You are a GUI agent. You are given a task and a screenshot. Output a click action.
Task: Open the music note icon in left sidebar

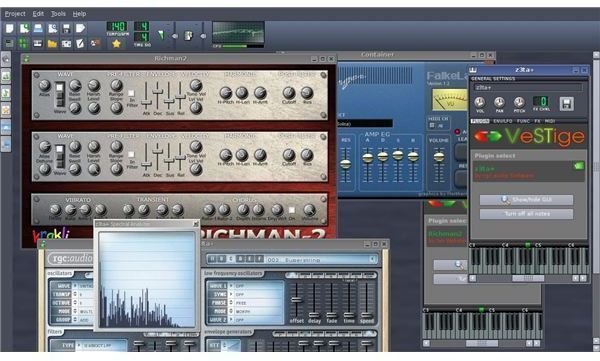coord(6,93)
